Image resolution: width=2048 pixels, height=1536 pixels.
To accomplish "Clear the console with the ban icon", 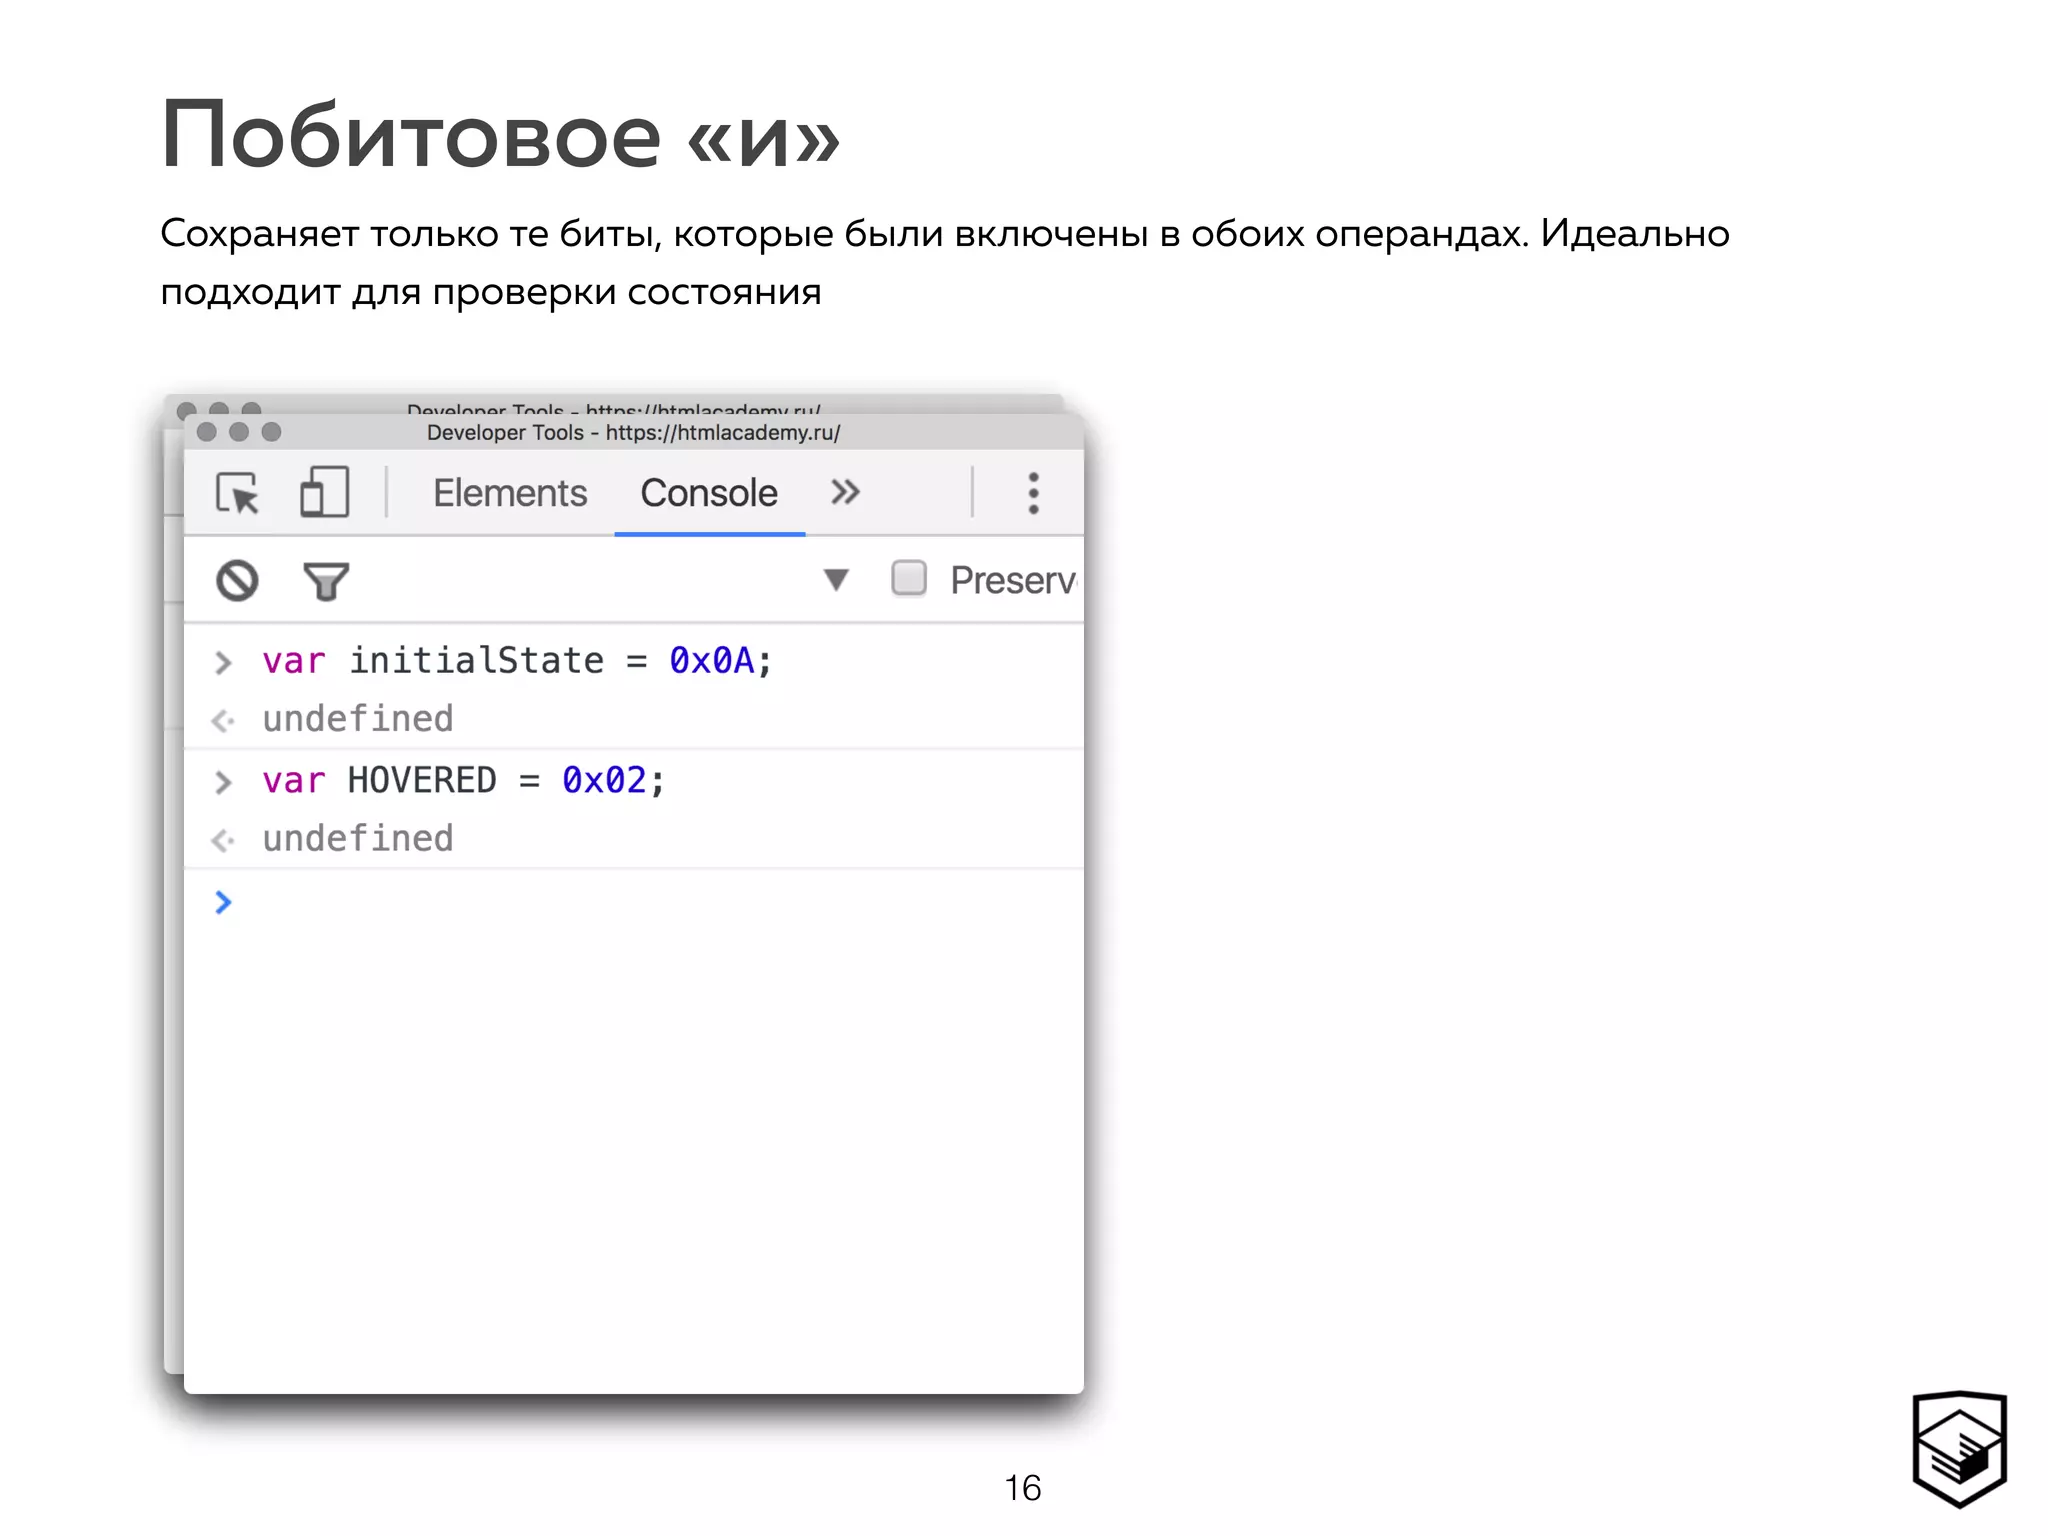I will 237,581.
